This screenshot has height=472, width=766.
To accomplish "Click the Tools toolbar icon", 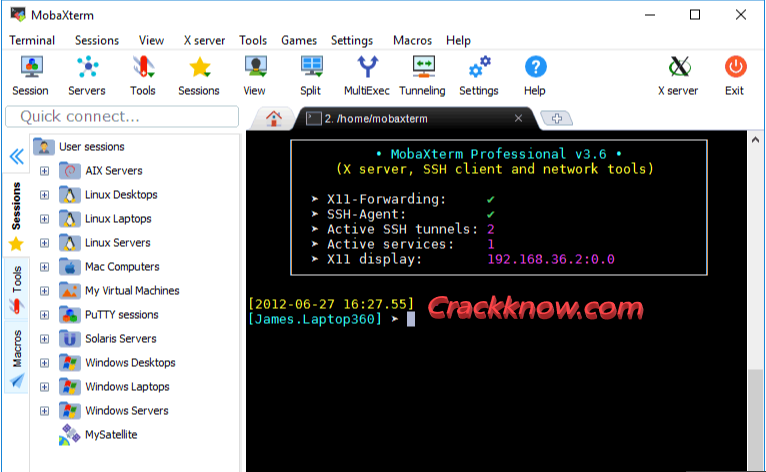I will 143,76.
